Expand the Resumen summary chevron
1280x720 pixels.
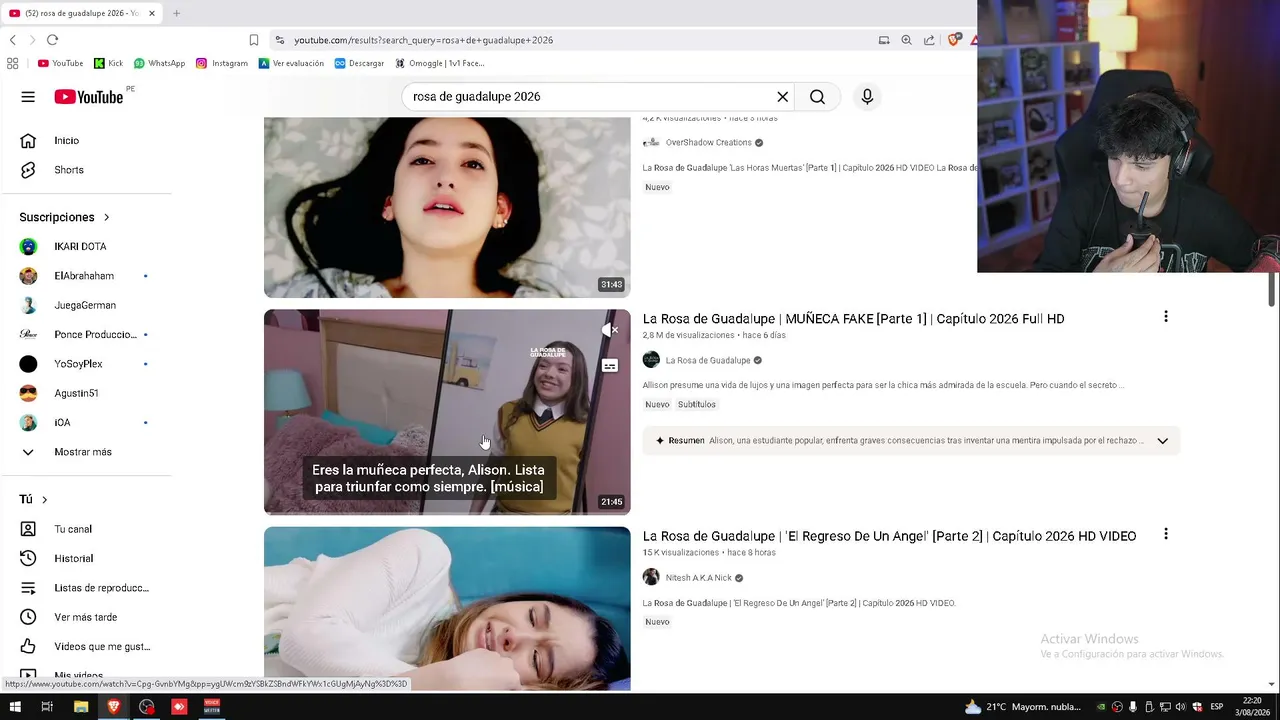[x=1162, y=441]
